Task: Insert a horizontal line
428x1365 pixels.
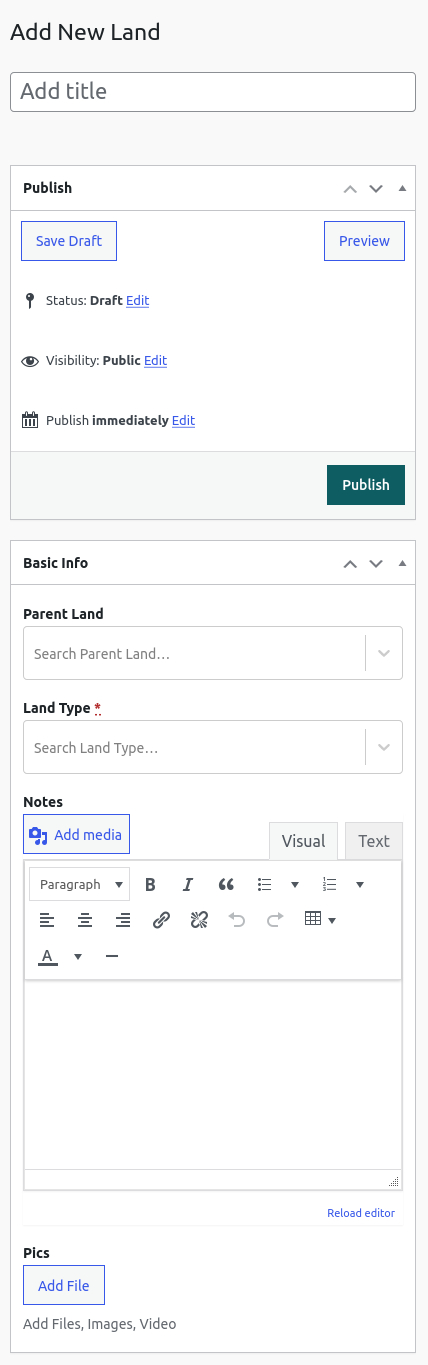Action: 112,957
